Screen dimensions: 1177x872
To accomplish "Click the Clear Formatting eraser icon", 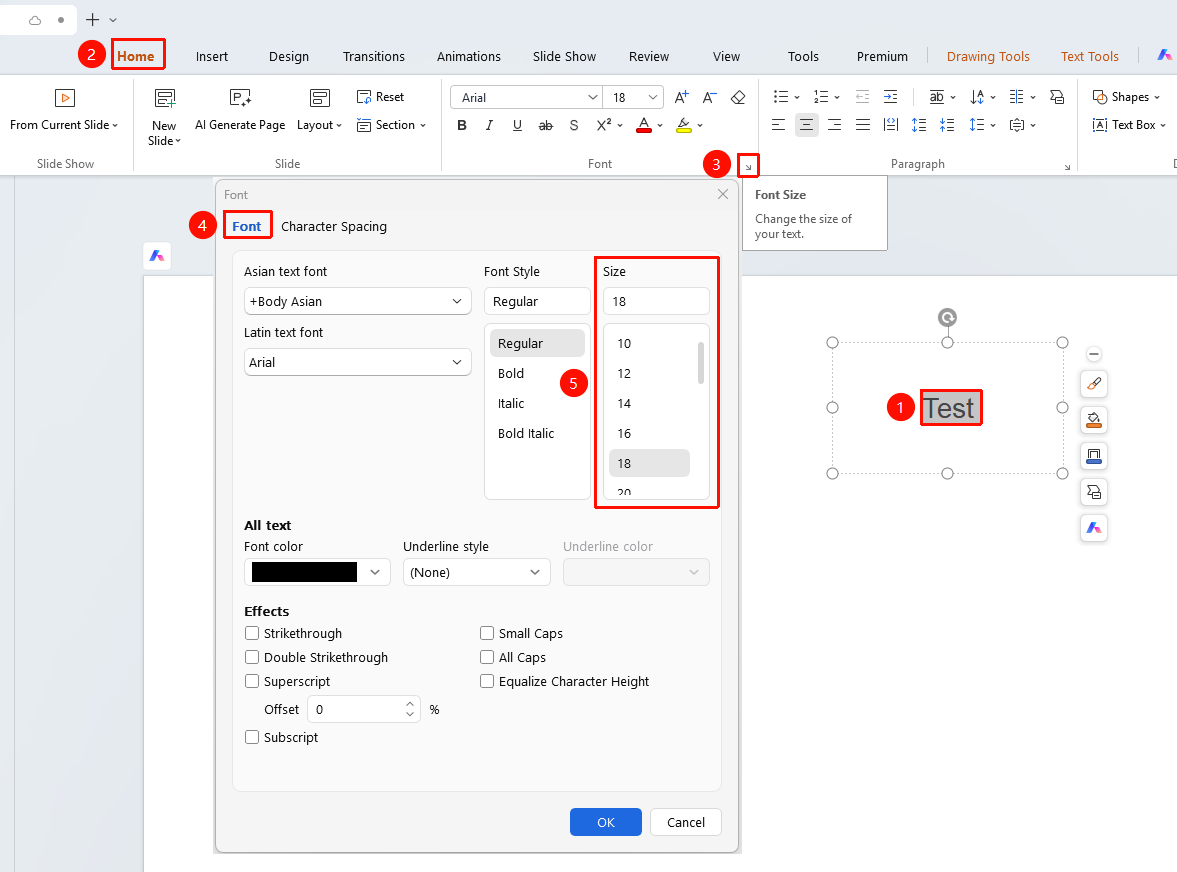I will (738, 98).
